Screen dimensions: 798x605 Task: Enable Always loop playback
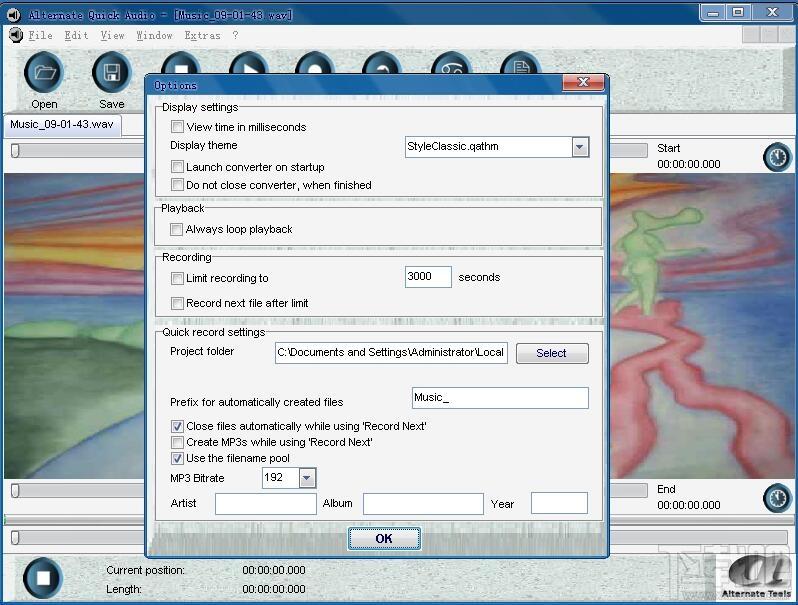tap(177, 229)
